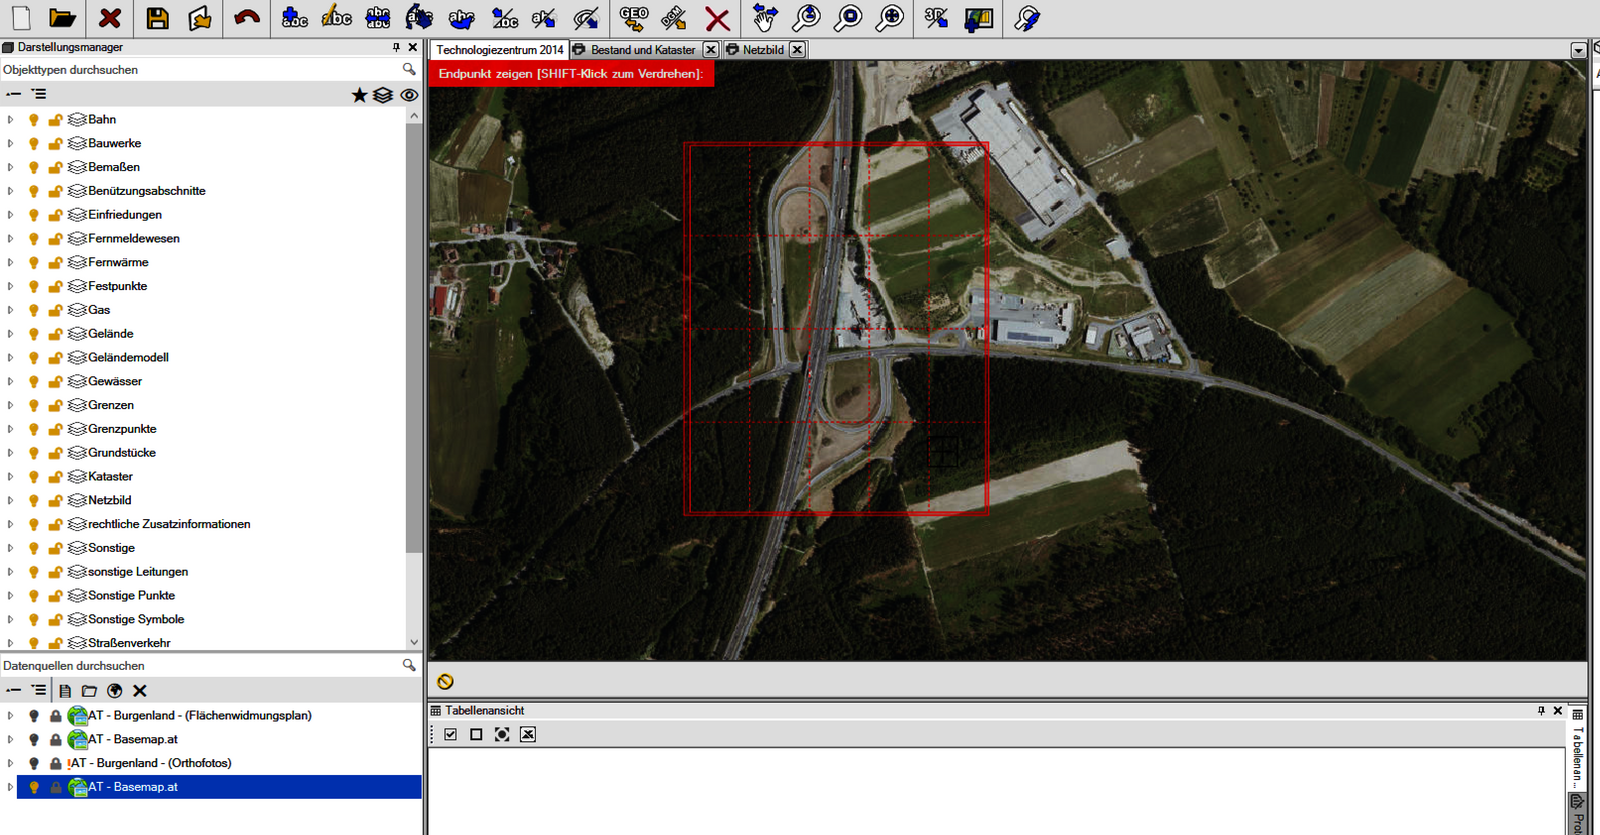Click the save (floppy disk) icon
The height and width of the screenshot is (835, 1600).
(157, 18)
